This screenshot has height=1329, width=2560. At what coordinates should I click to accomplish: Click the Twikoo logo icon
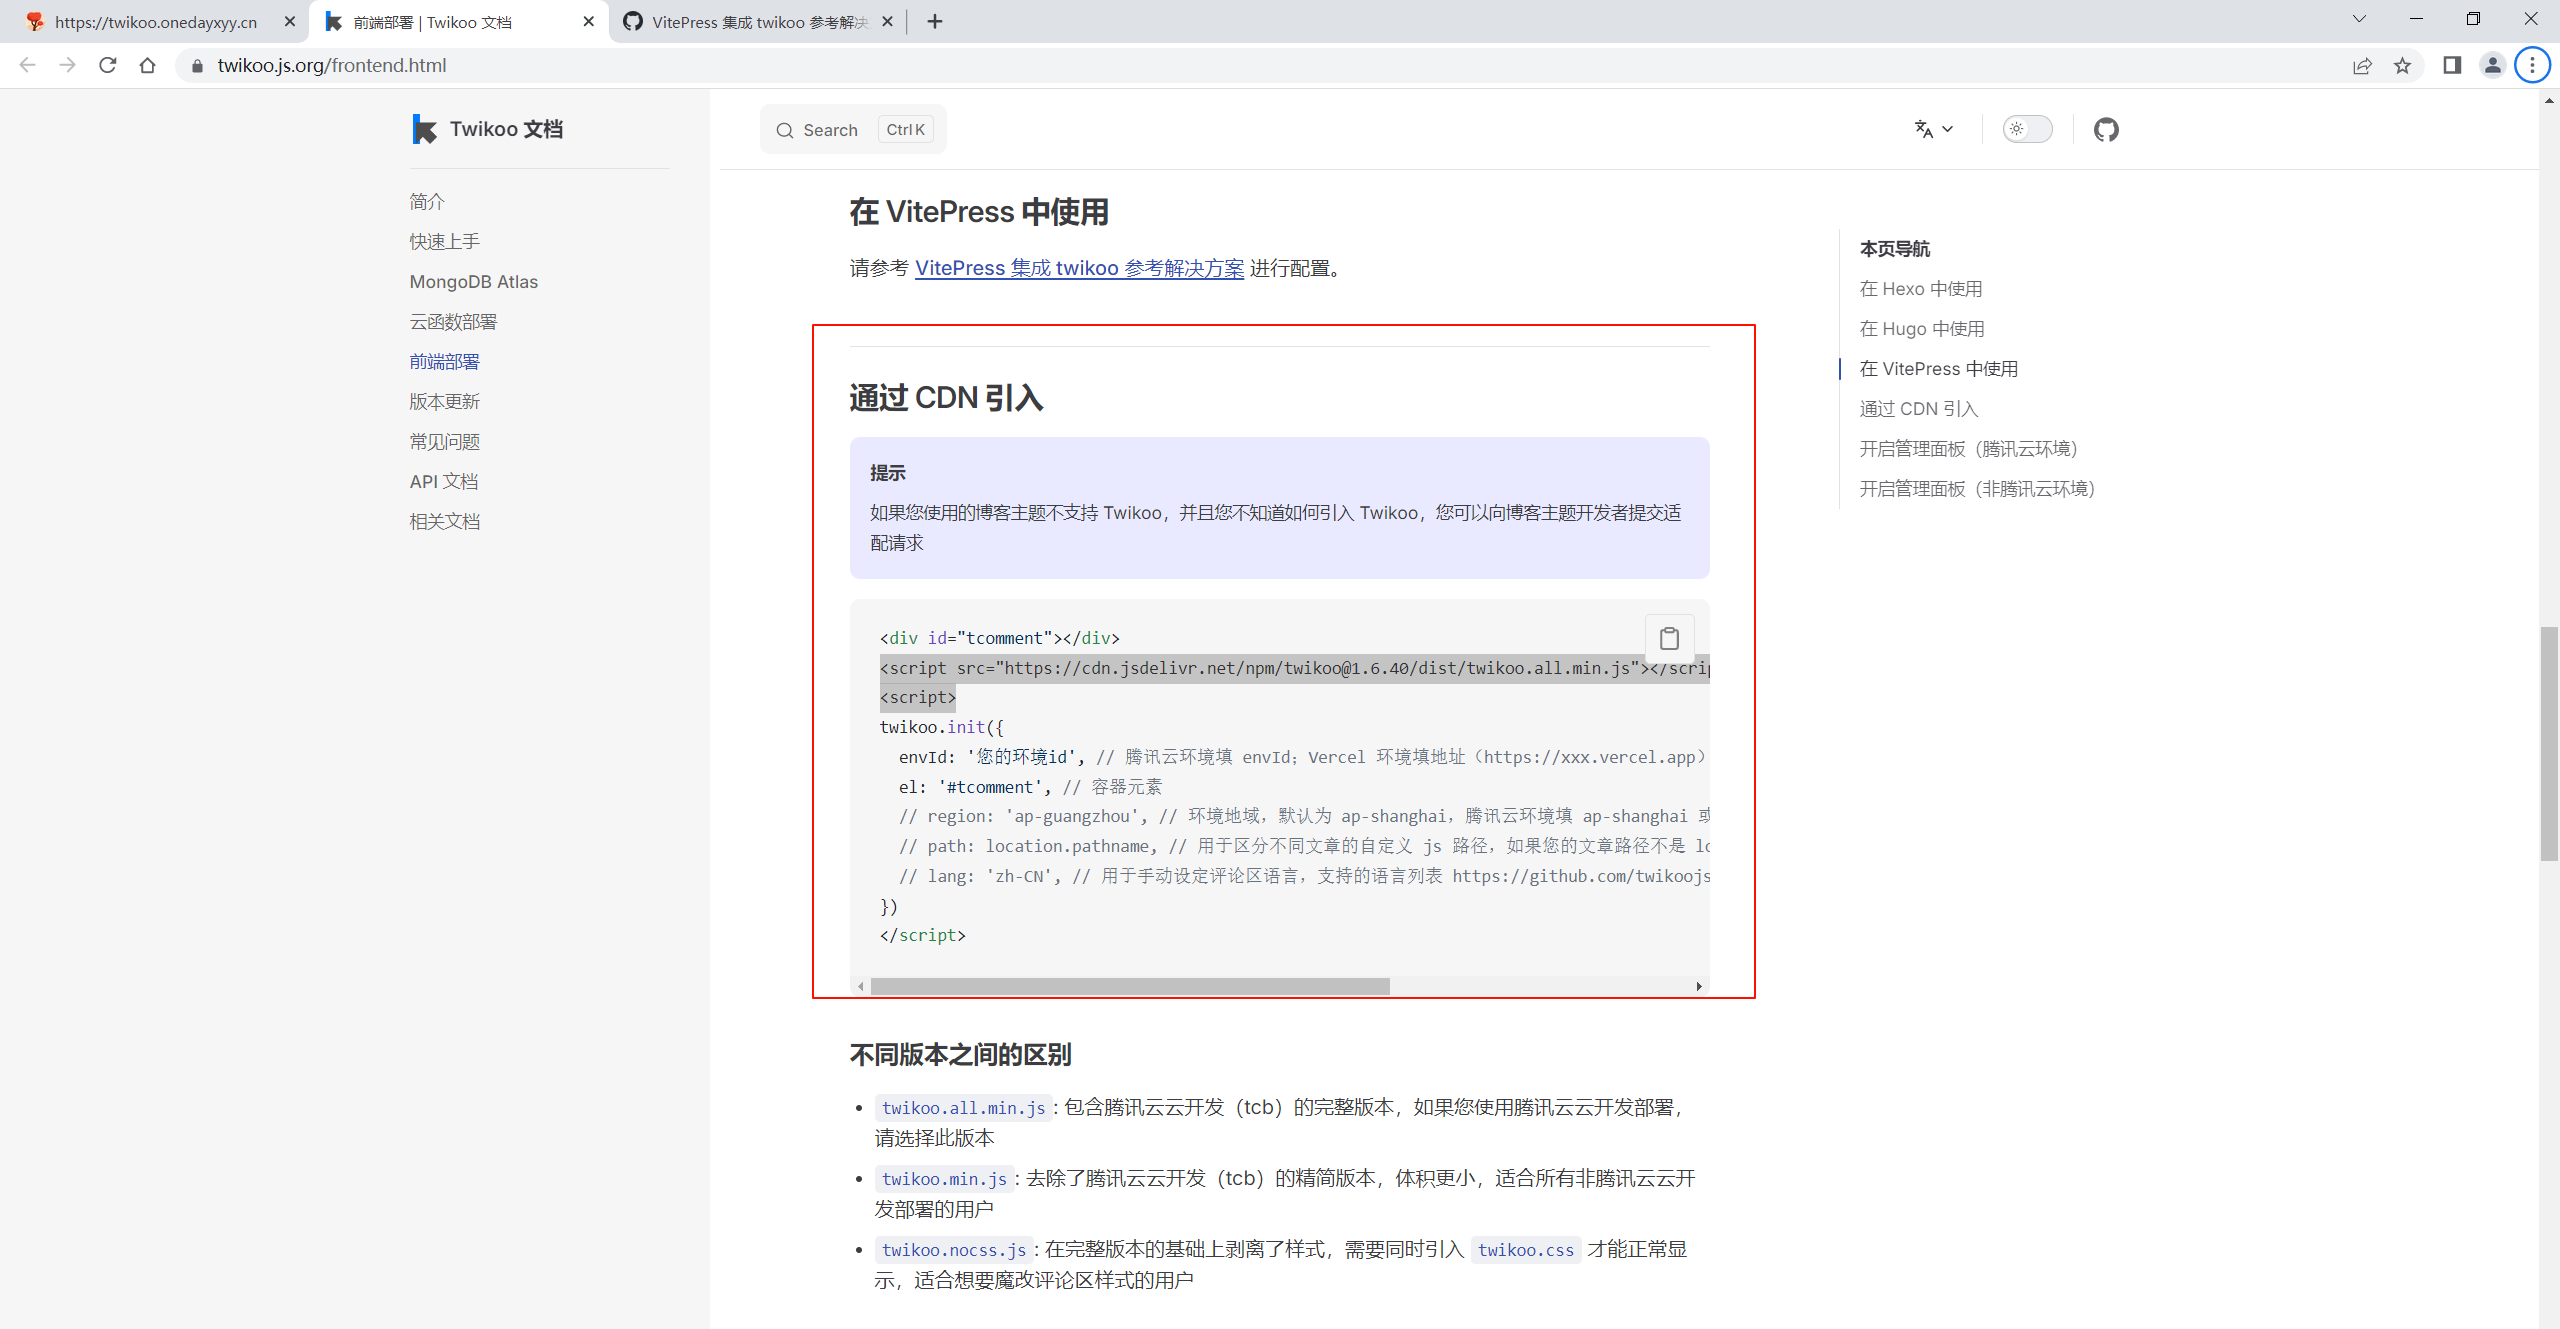[424, 129]
